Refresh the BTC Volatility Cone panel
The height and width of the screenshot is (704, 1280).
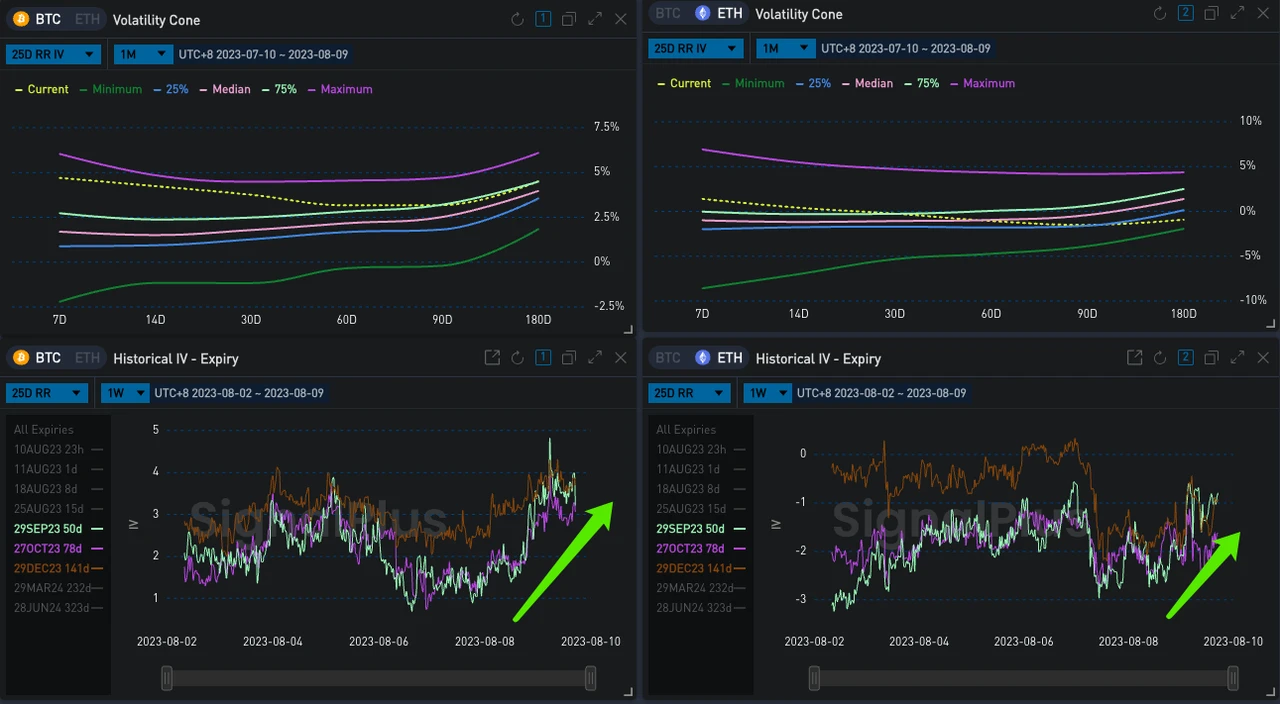(517, 19)
